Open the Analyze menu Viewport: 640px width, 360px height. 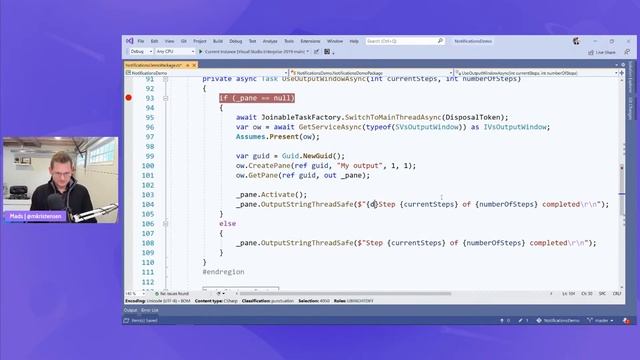click(x=270, y=41)
